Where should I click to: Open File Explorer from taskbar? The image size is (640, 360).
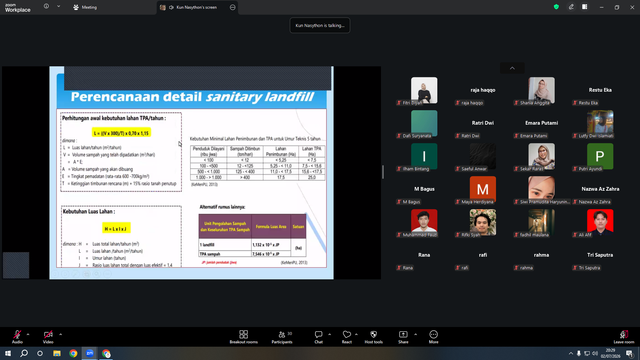click(x=57, y=353)
